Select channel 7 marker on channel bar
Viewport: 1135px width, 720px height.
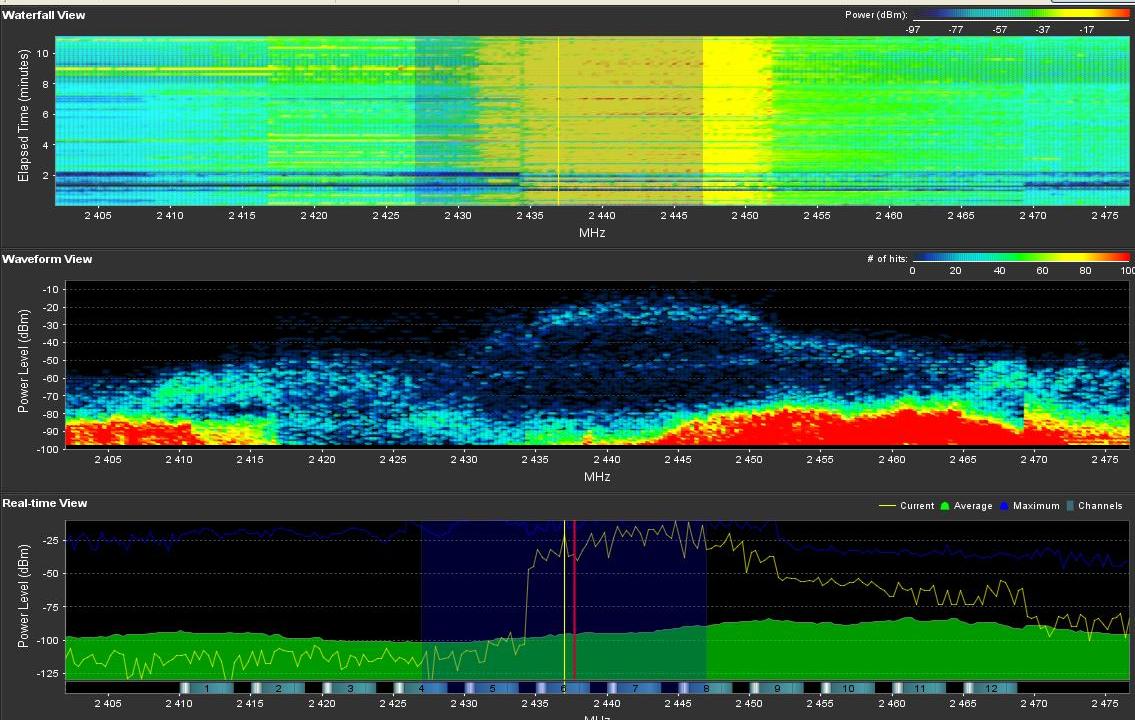pyautogui.click(x=635, y=689)
